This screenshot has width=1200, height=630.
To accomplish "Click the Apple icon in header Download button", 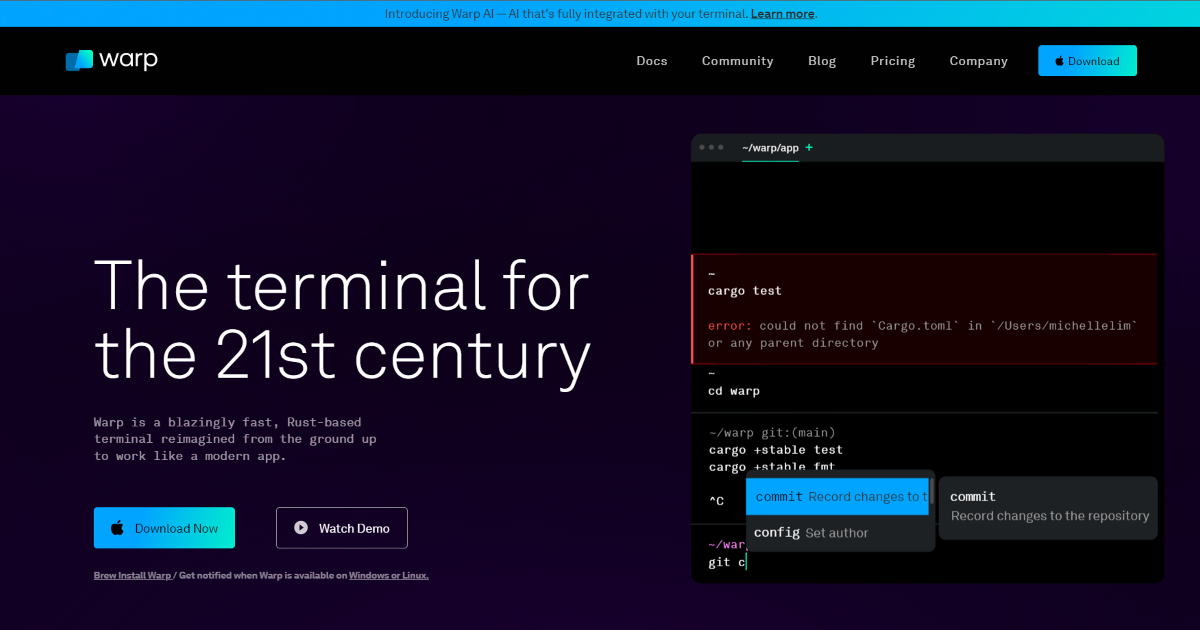I will [x=1059, y=61].
